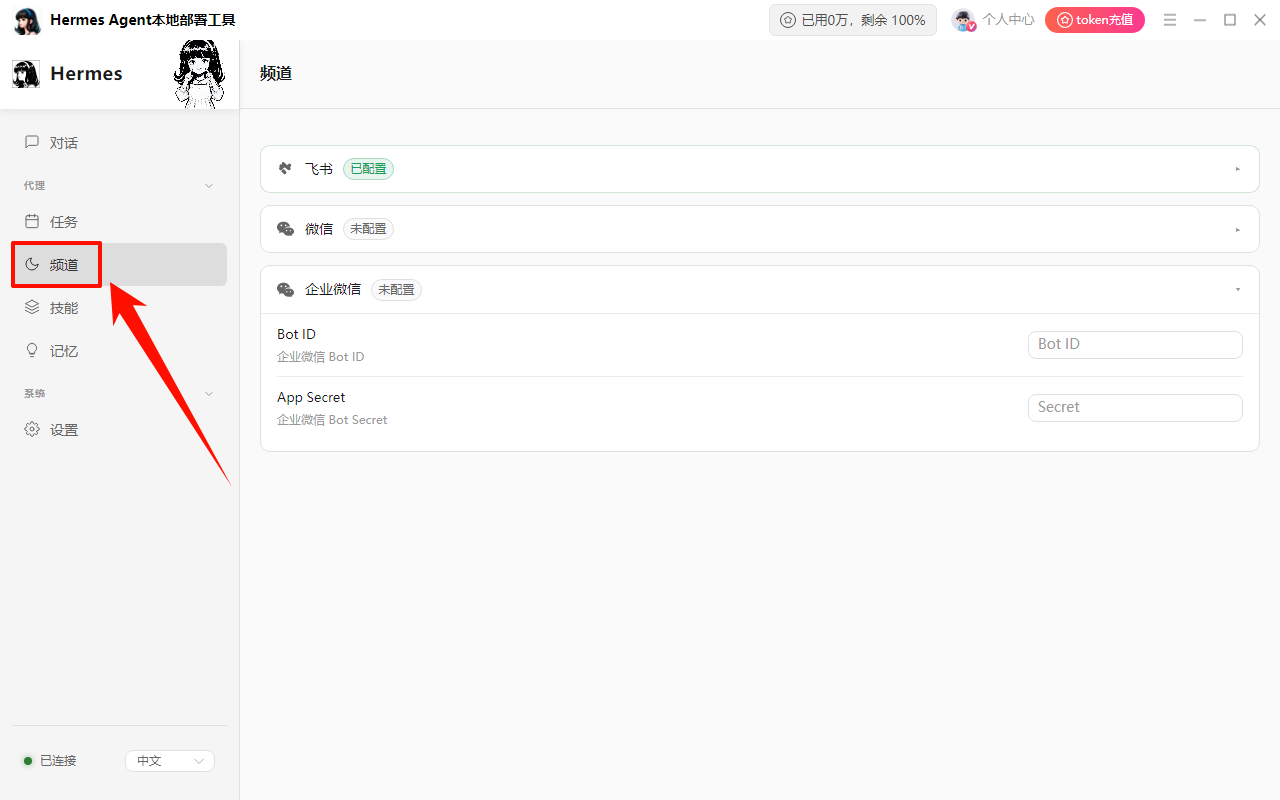This screenshot has width=1280, height=800.
Task: Expand the 飞书 channel panel arrow
Action: point(1238,169)
